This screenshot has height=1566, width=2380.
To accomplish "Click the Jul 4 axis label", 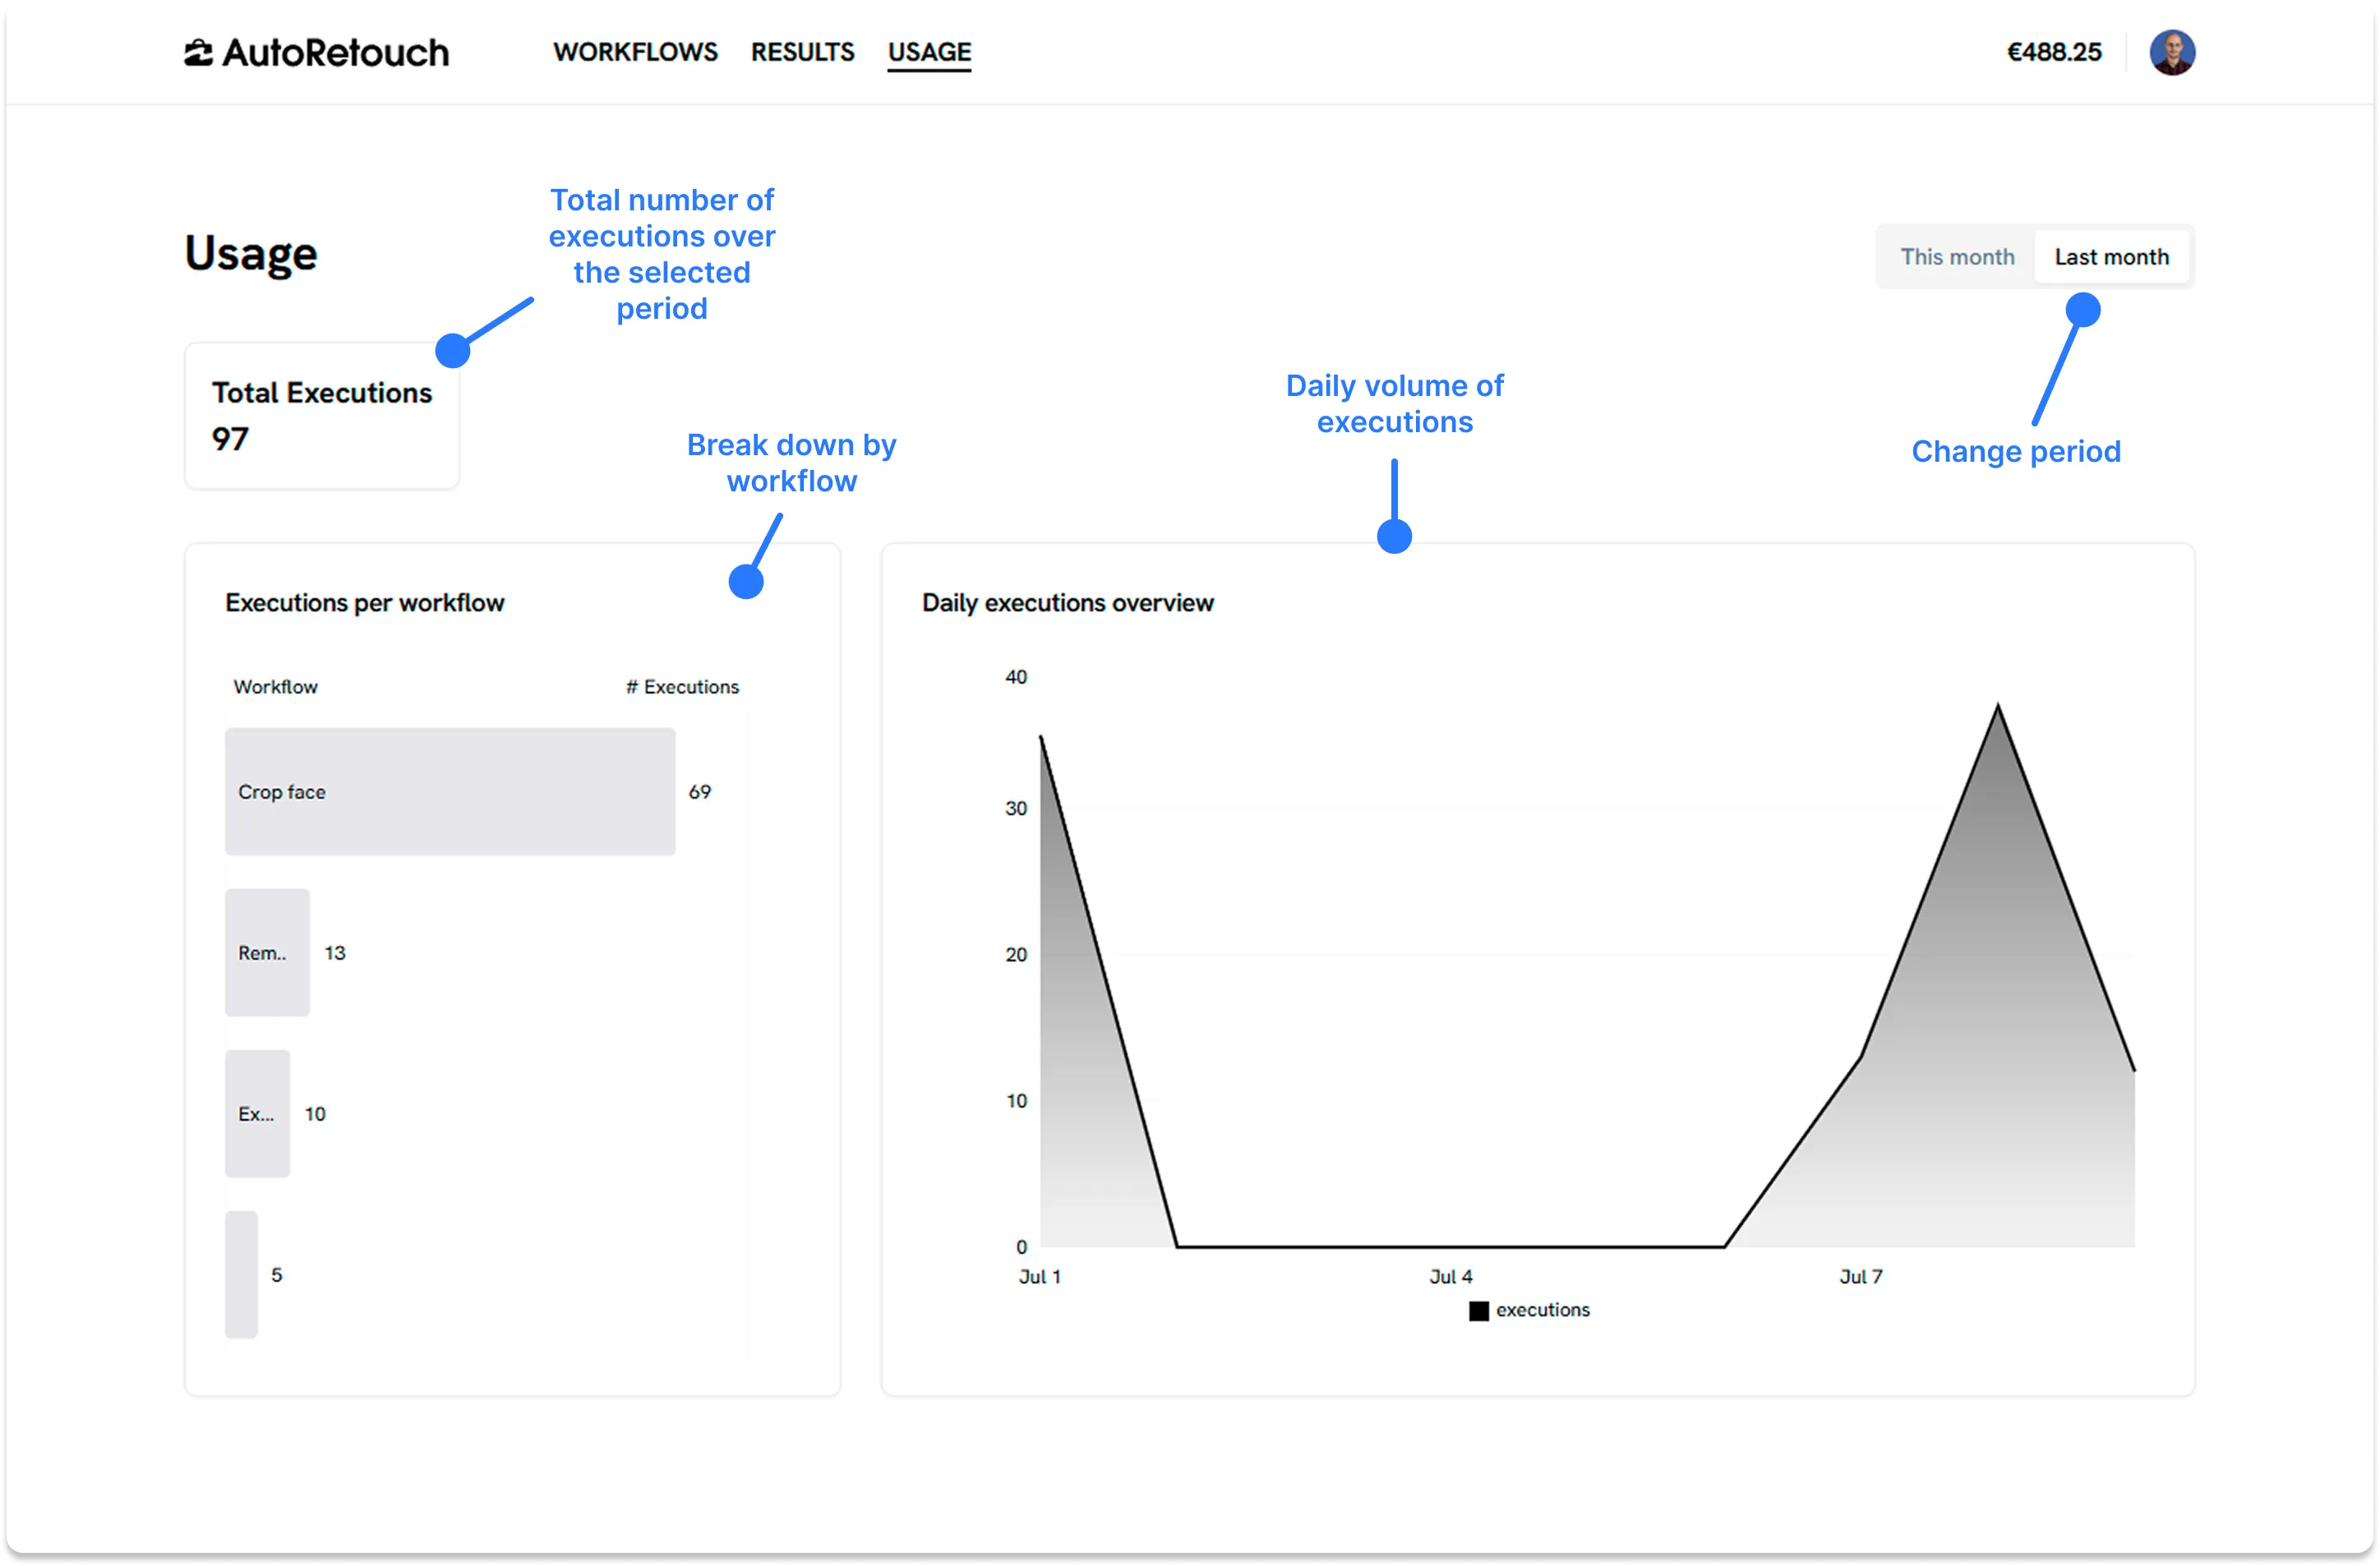I will click(x=1450, y=1276).
